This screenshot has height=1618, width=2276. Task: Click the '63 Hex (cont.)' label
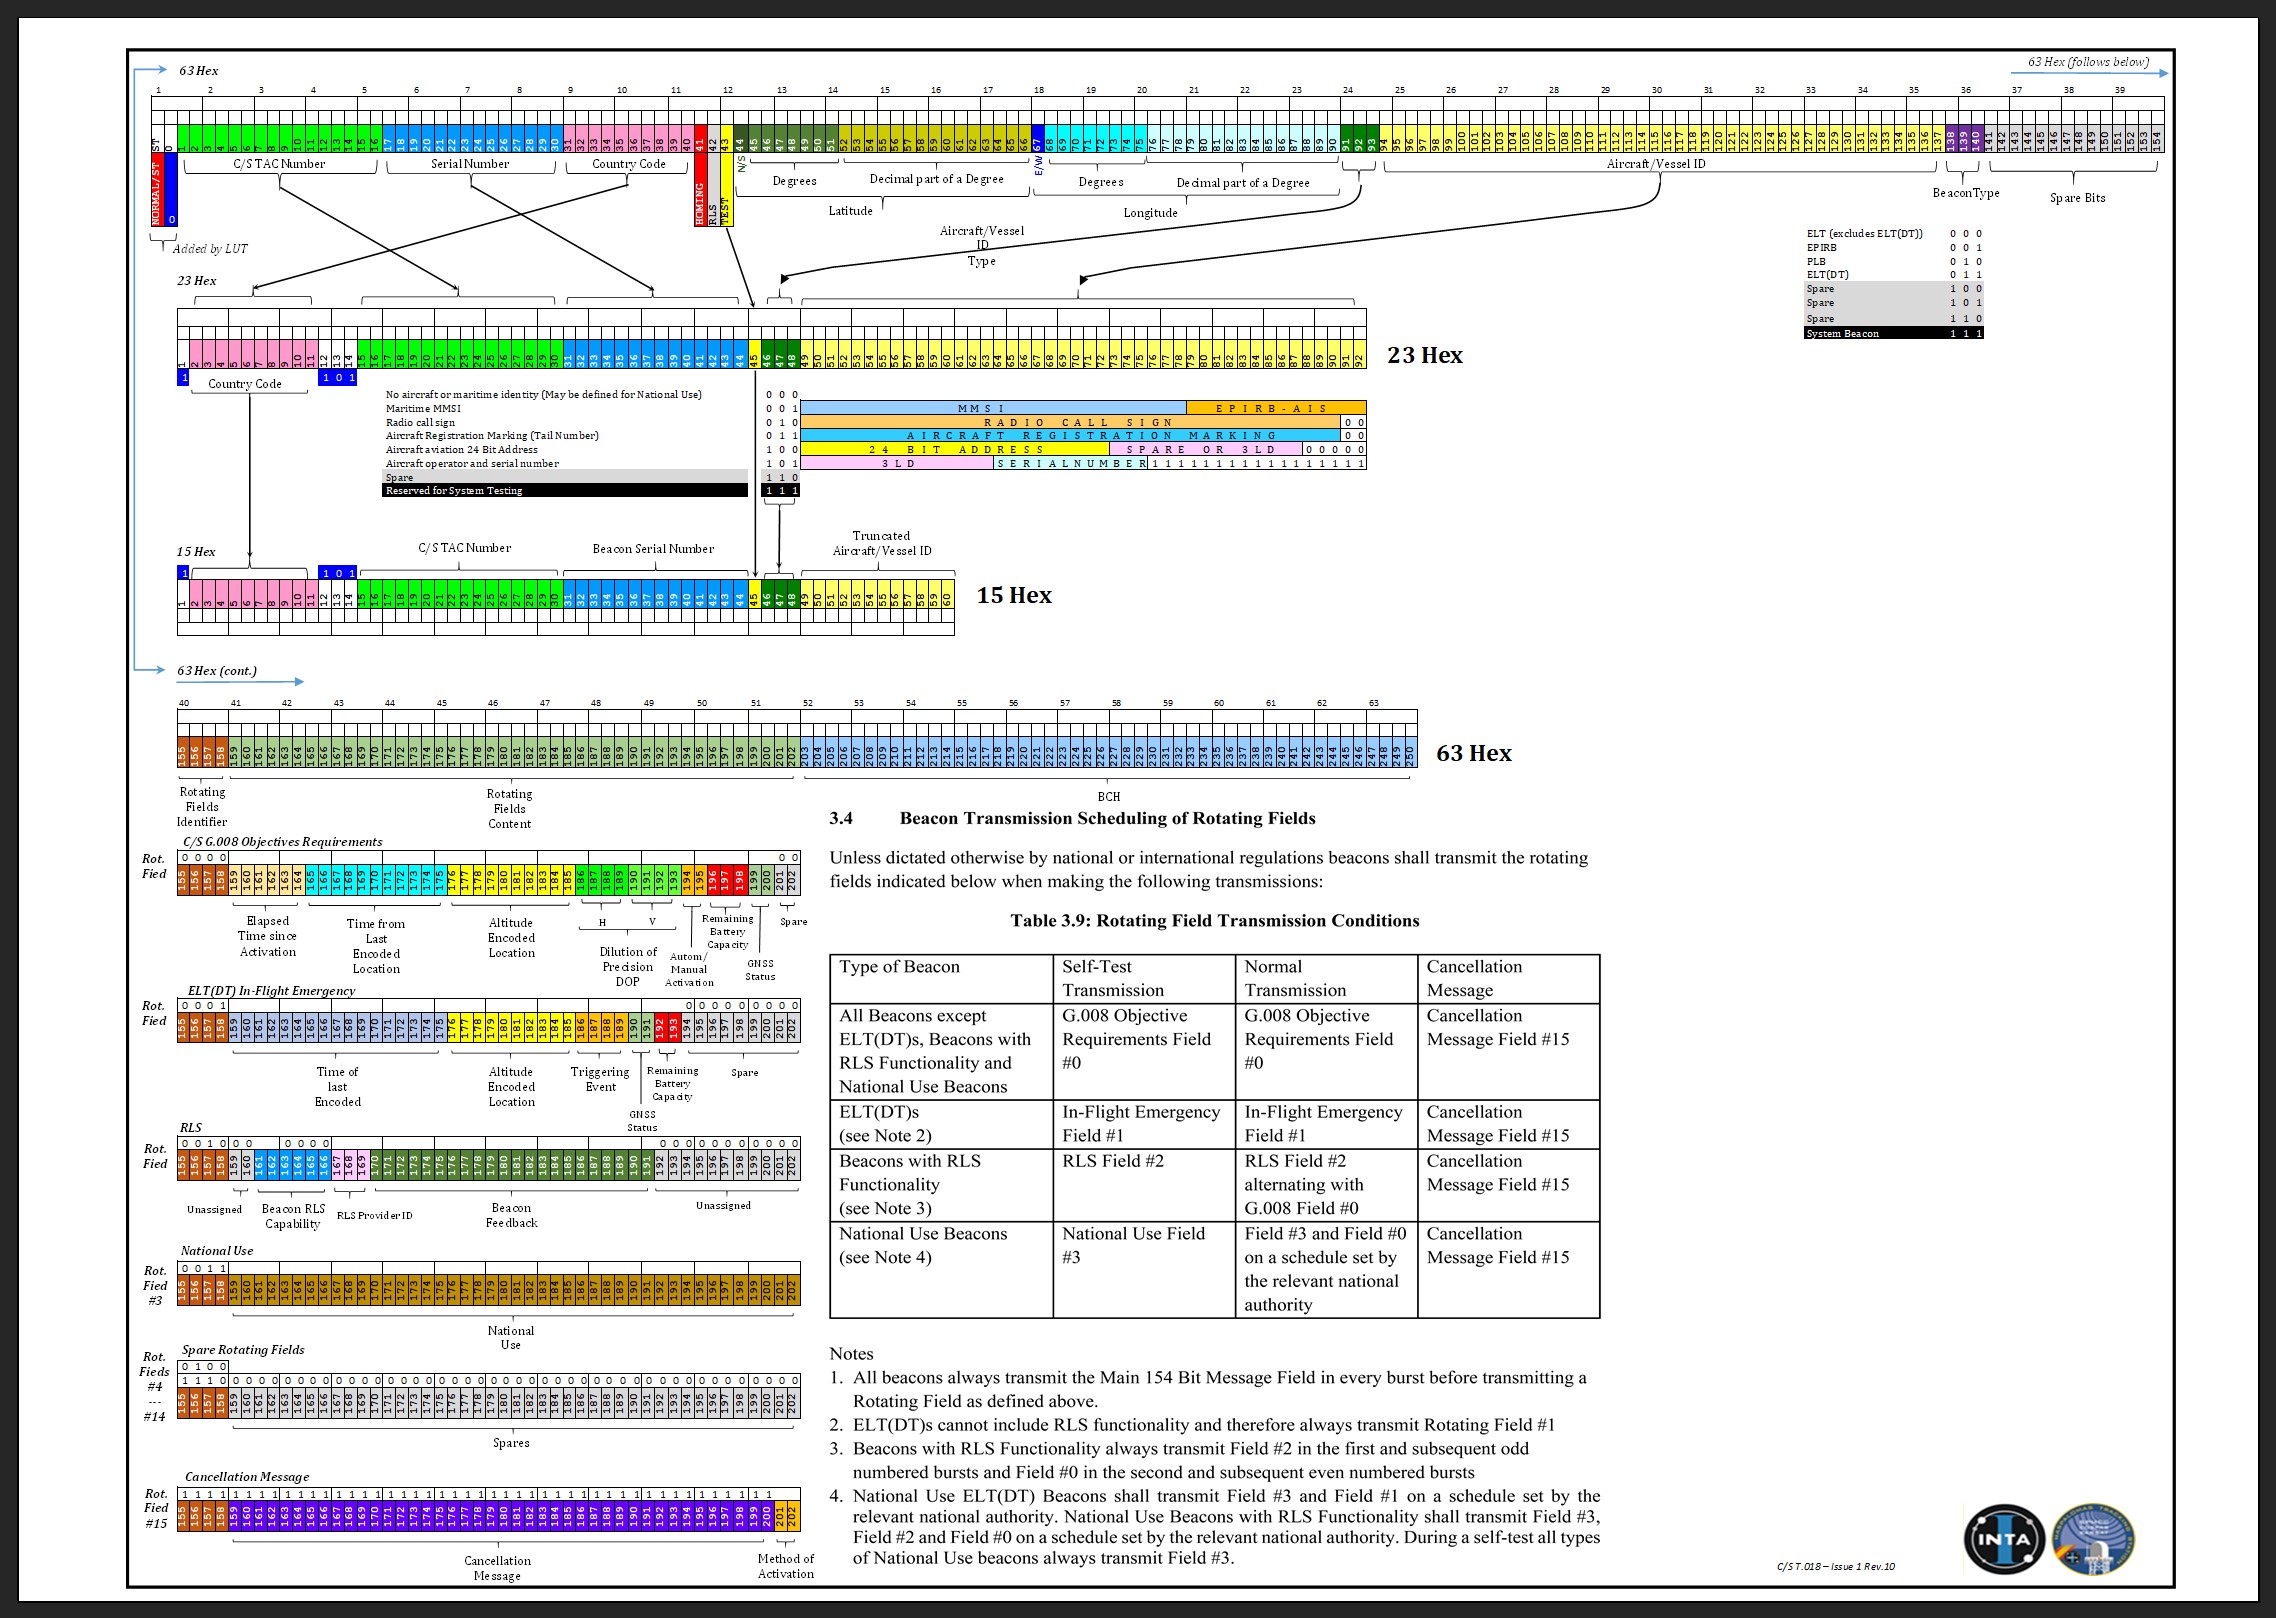[x=217, y=671]
